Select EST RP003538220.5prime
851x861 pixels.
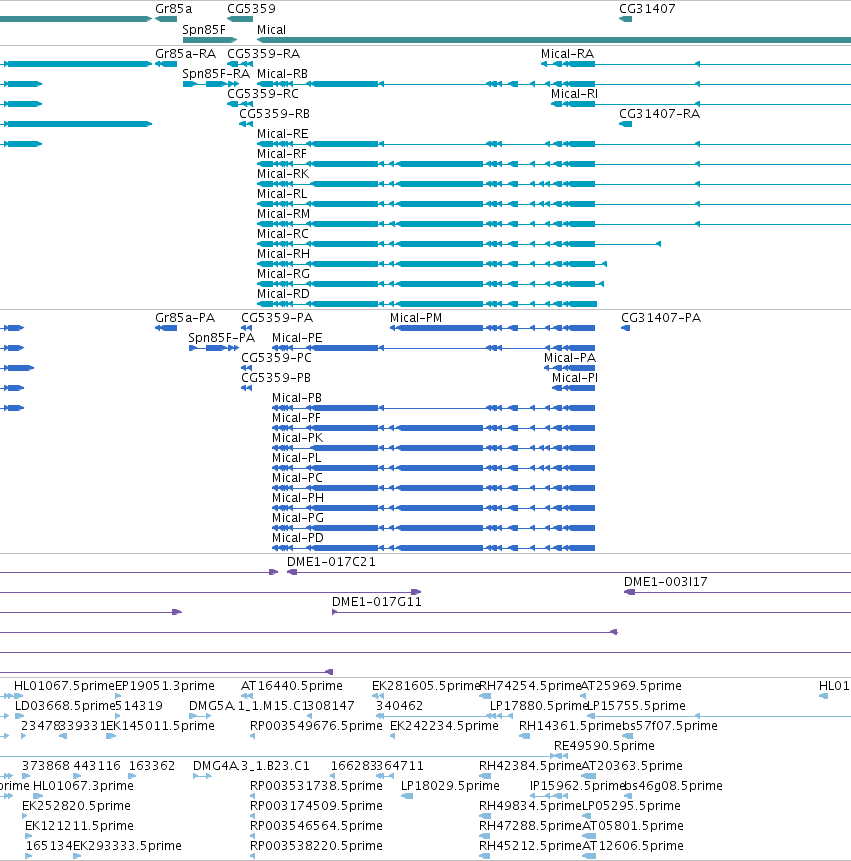252,856
